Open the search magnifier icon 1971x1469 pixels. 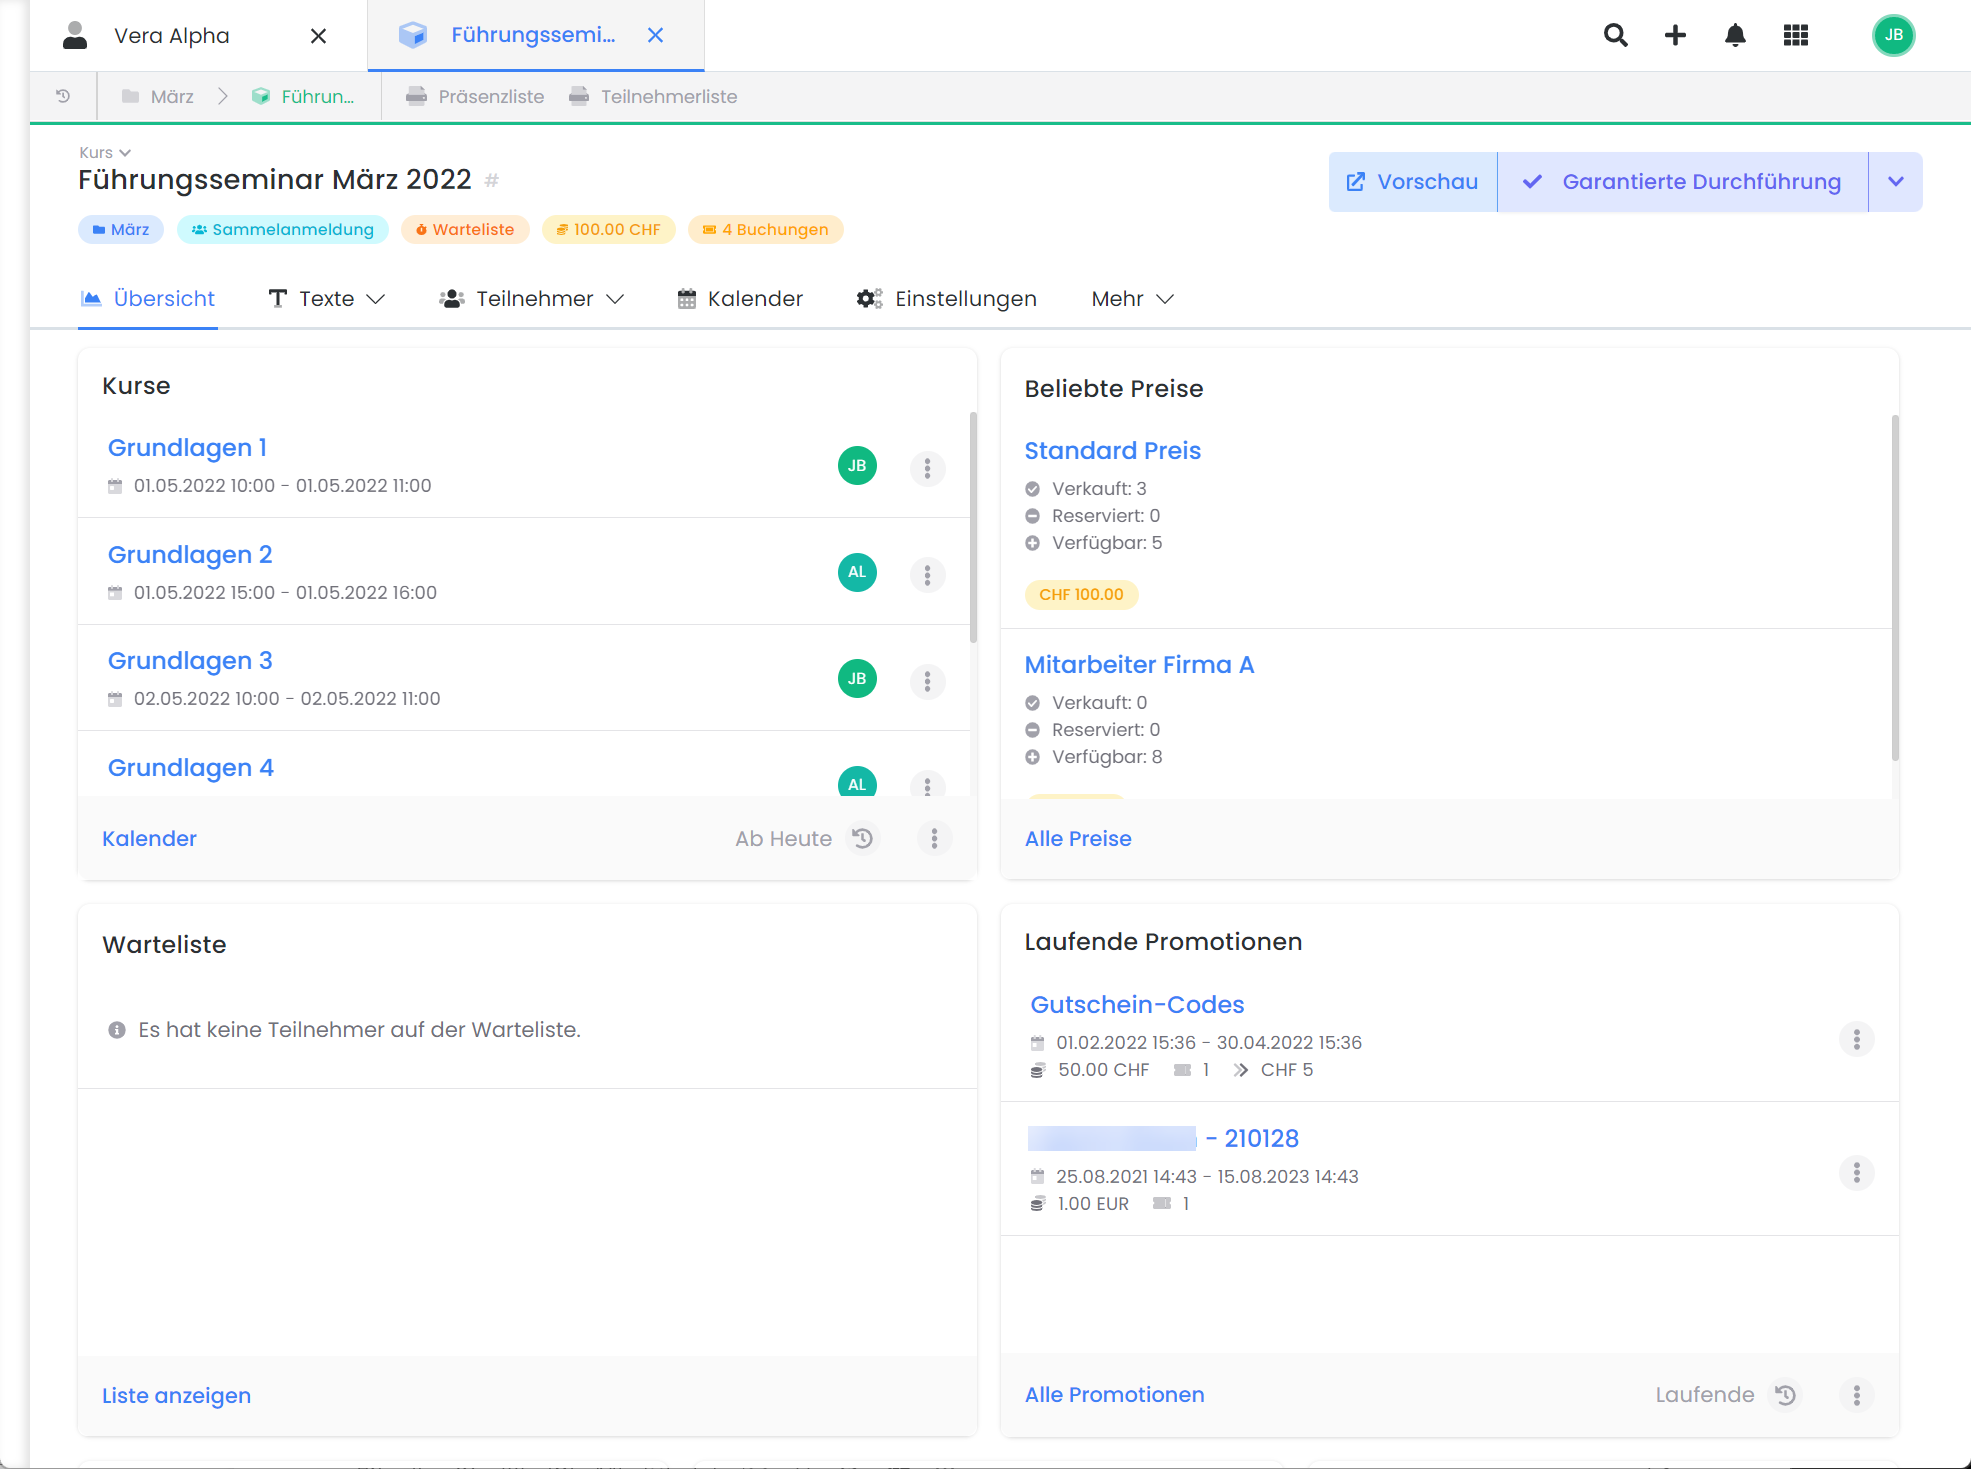(x=1615, y=36)
